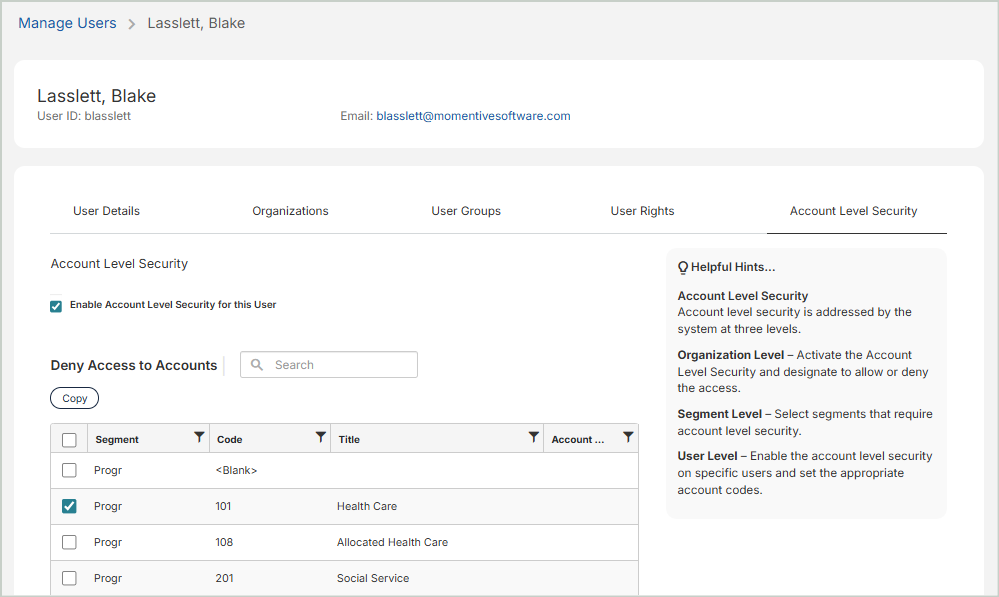Check the Blank code row checkbox
Image resolution: width=999 pixels, height=597 pixels.
(x=69, y=470)
